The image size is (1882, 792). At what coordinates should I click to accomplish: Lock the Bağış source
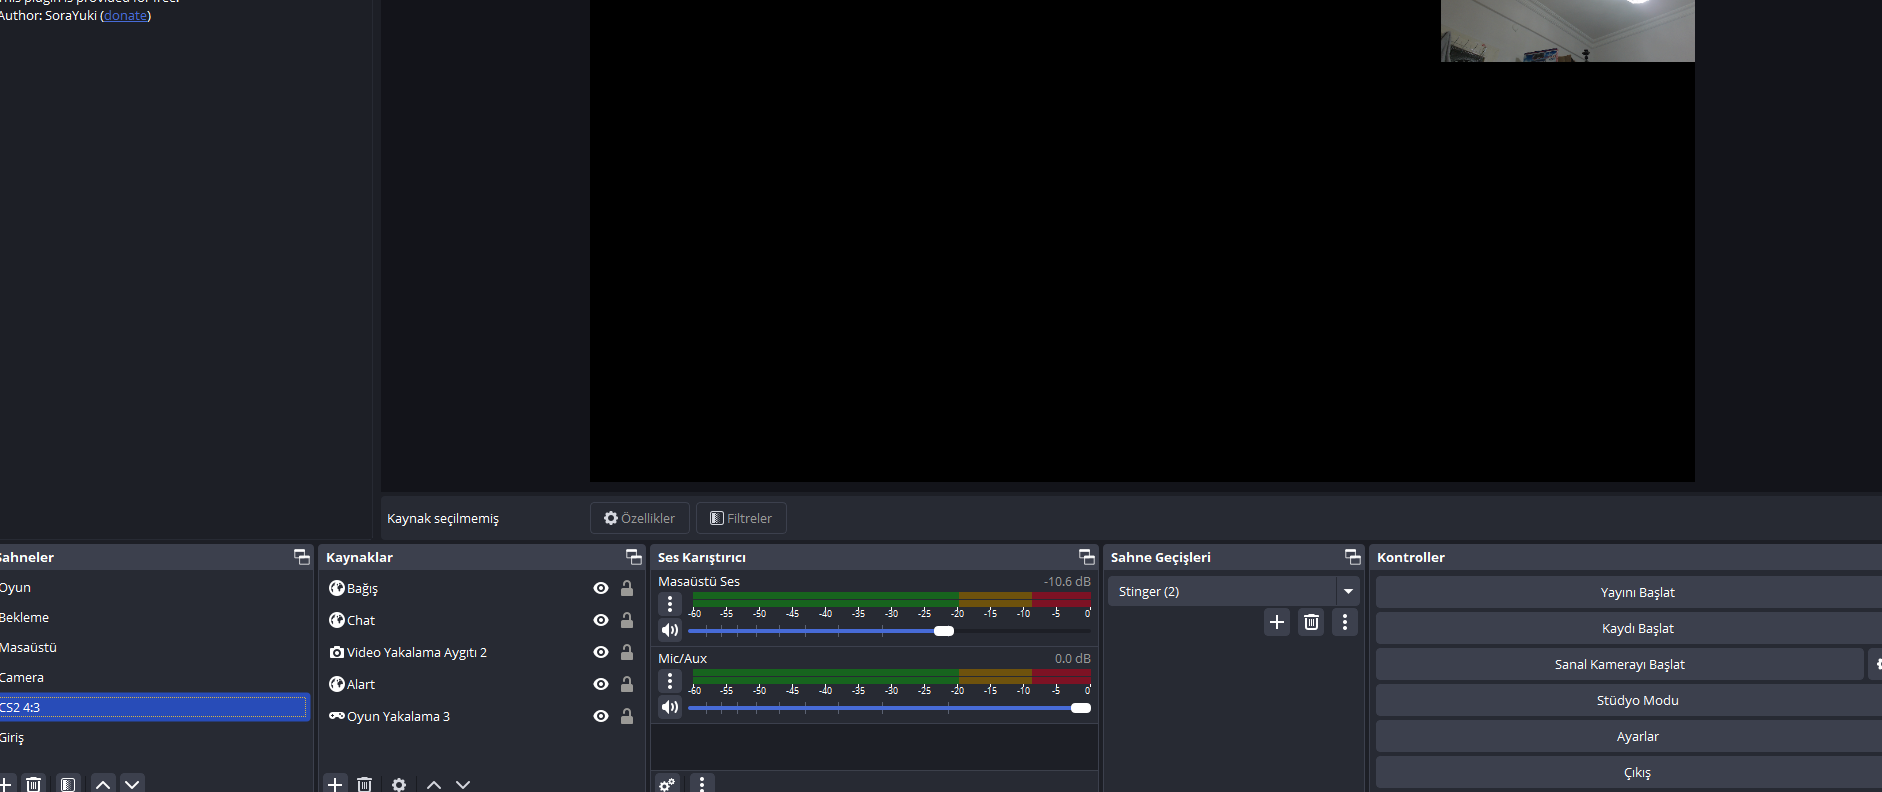coord(627,588)
